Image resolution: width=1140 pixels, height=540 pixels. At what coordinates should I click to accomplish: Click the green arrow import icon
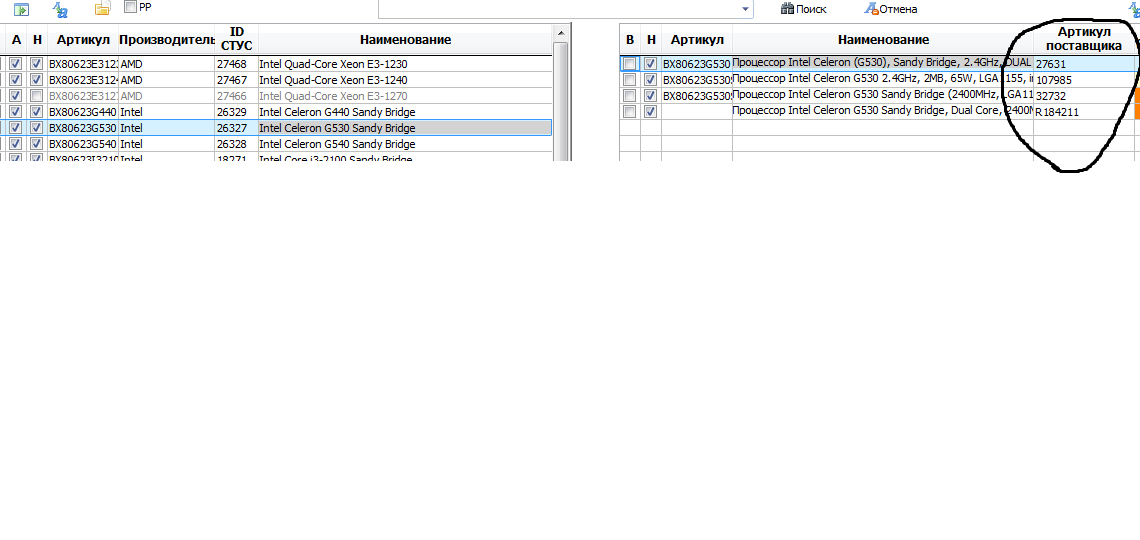coord(22,9)
